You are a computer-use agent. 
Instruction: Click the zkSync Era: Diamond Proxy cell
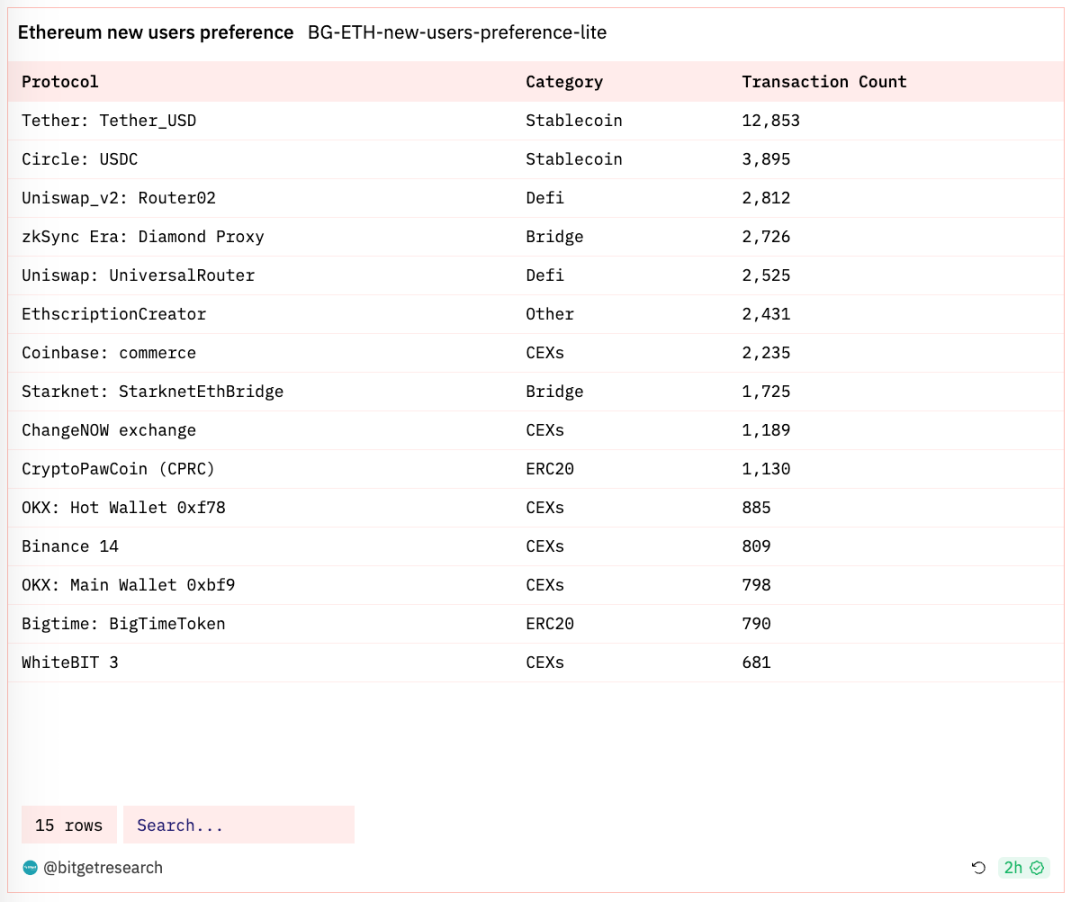tap(142, 237)
